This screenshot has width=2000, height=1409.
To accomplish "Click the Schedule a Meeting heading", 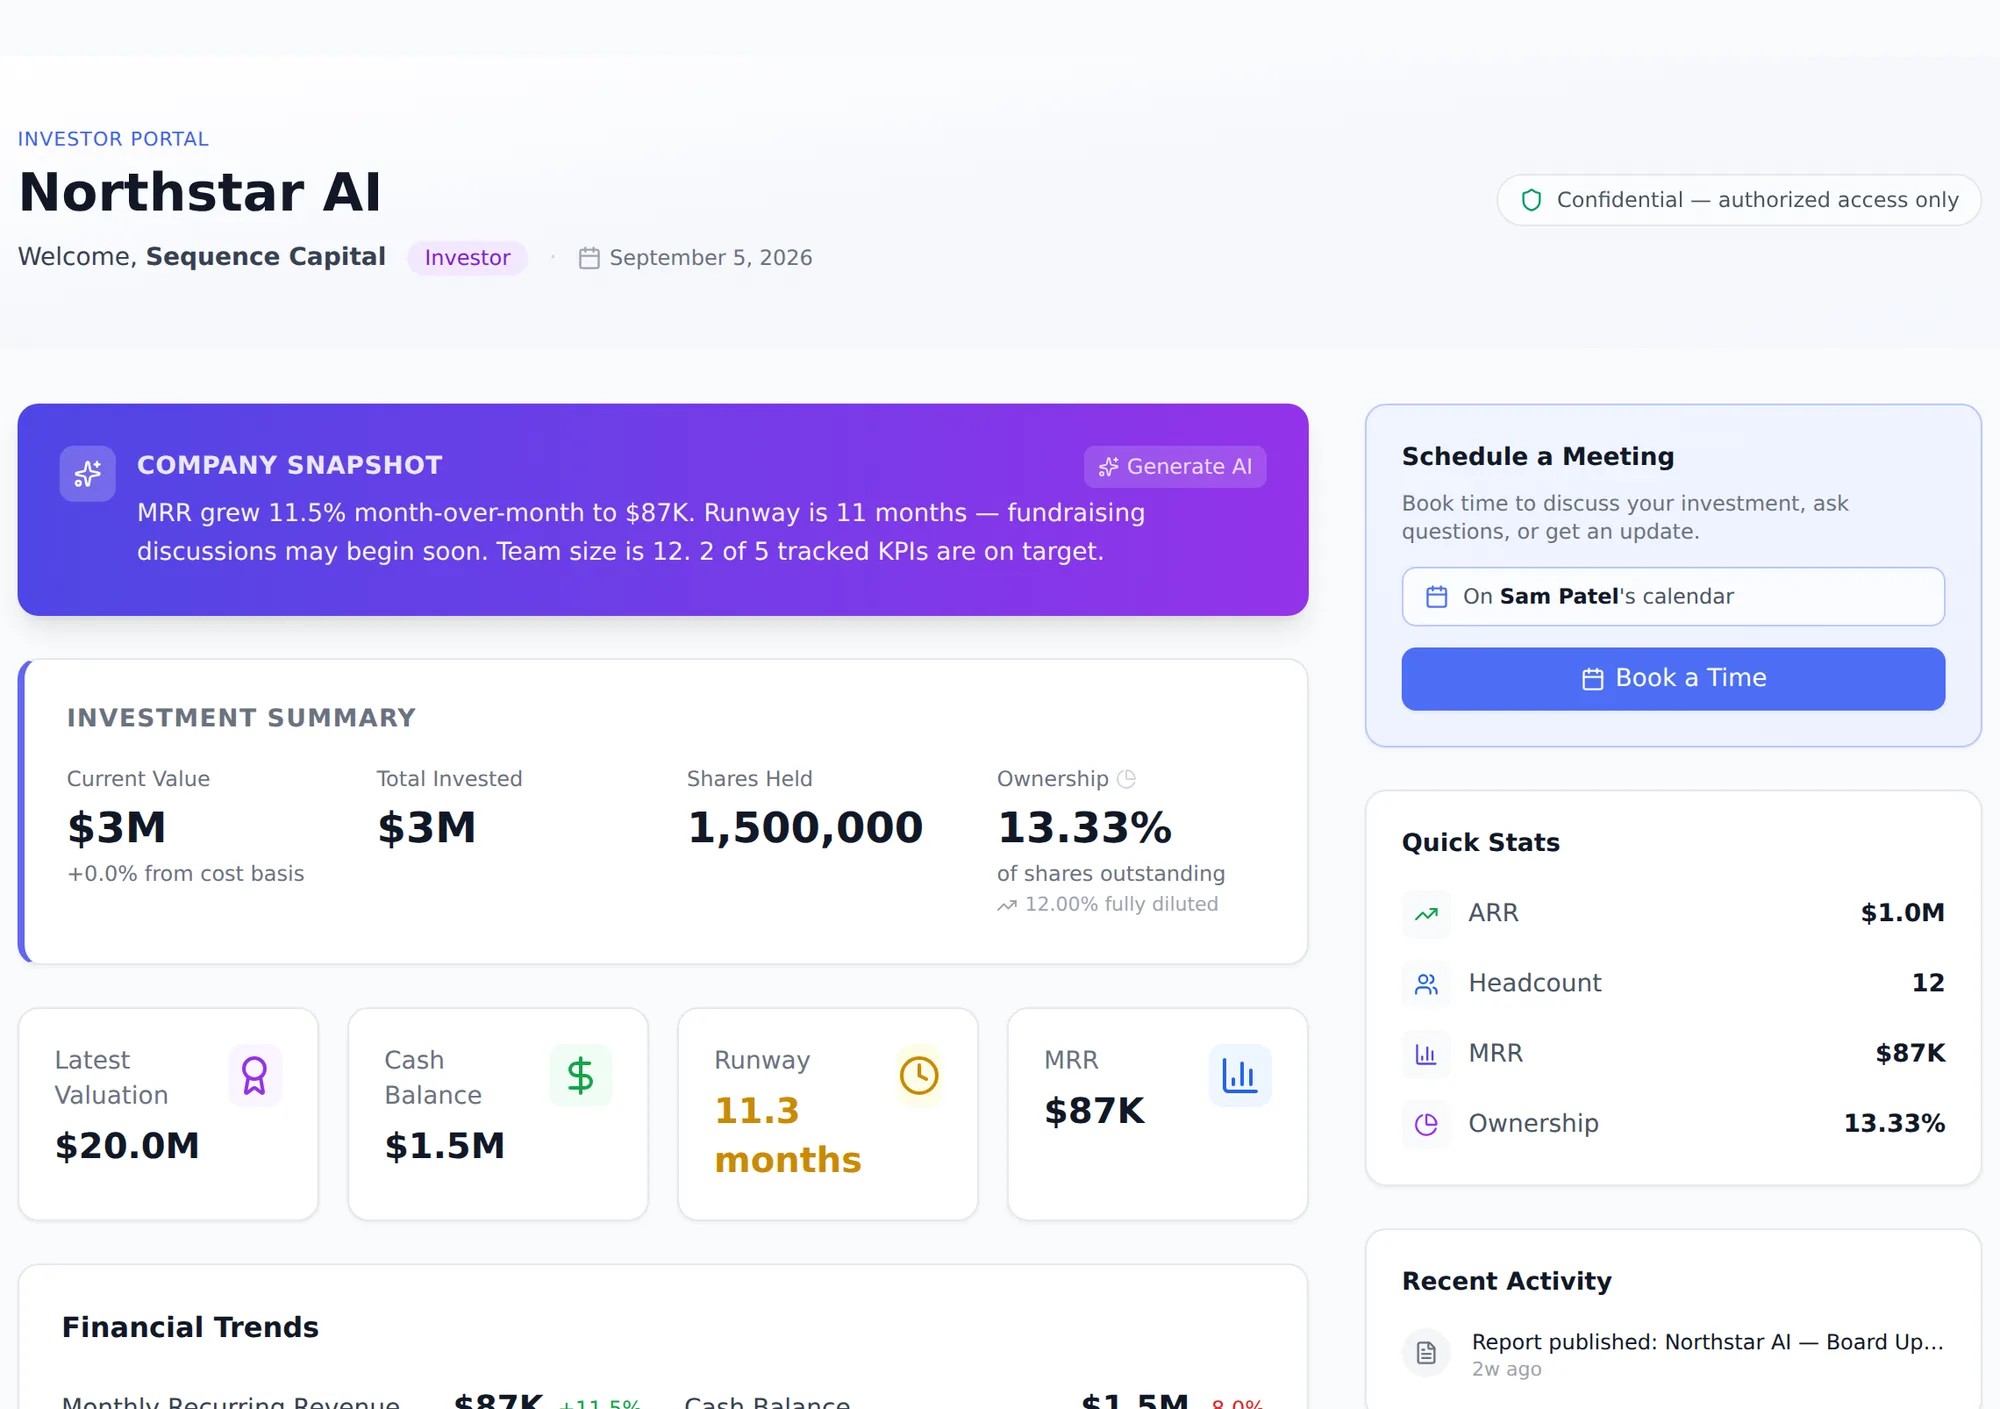I will pos(1538,457).
